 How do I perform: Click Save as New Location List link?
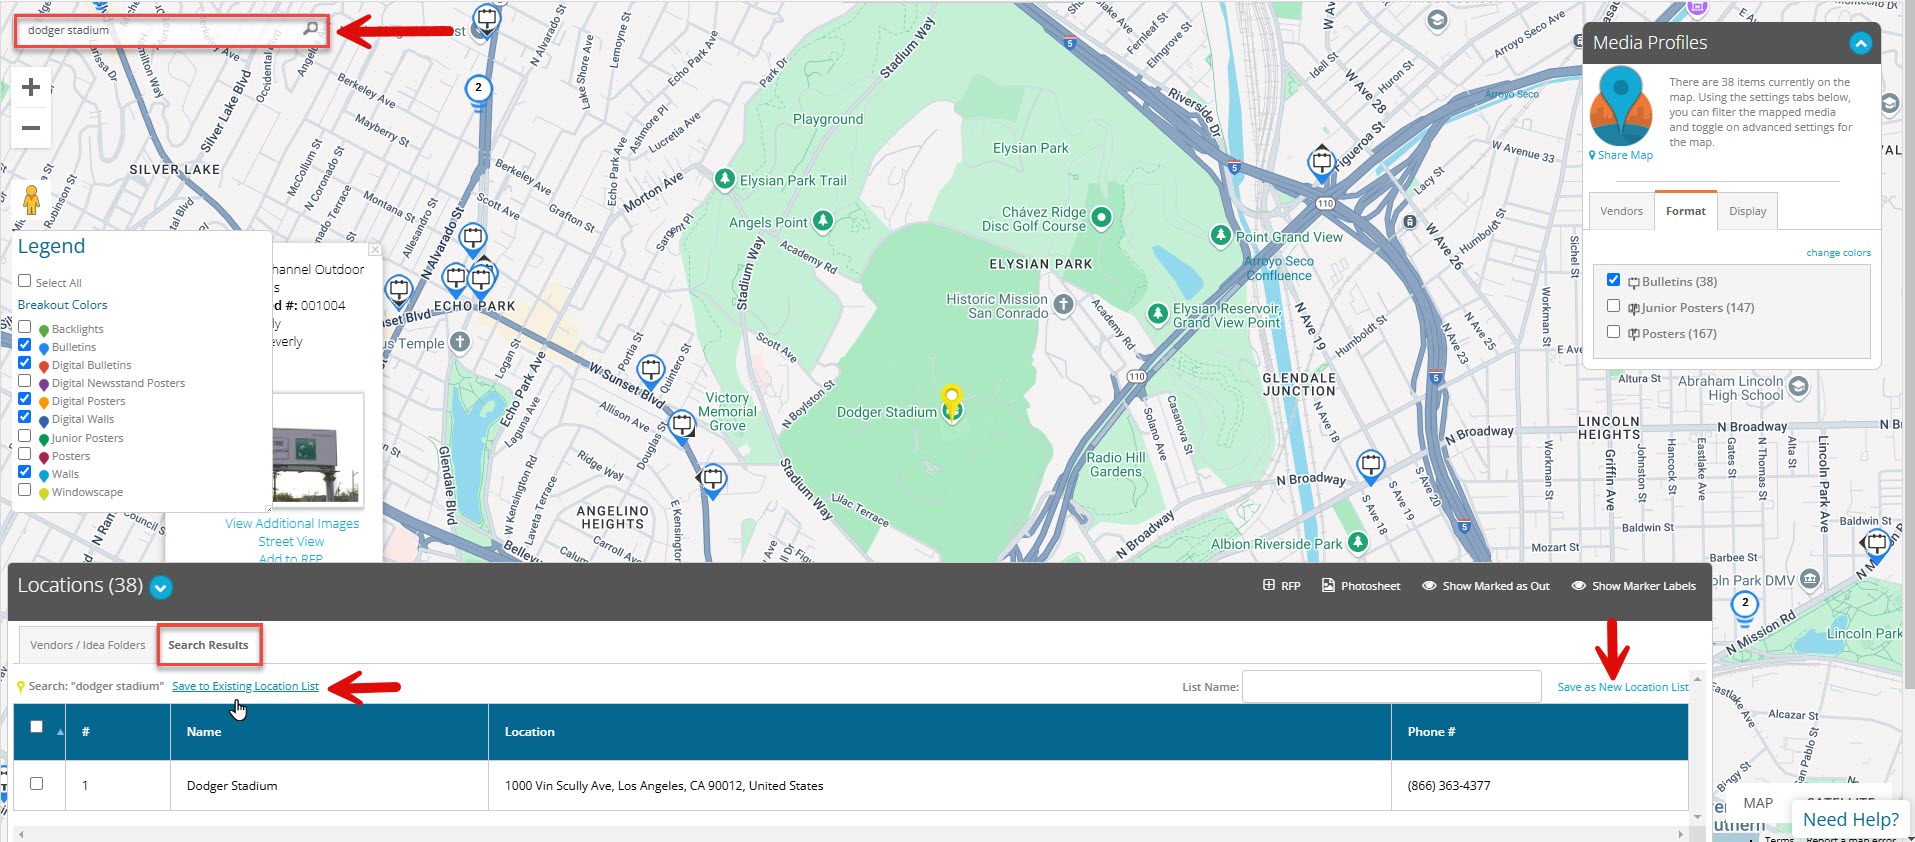[x=1623, y=687]
